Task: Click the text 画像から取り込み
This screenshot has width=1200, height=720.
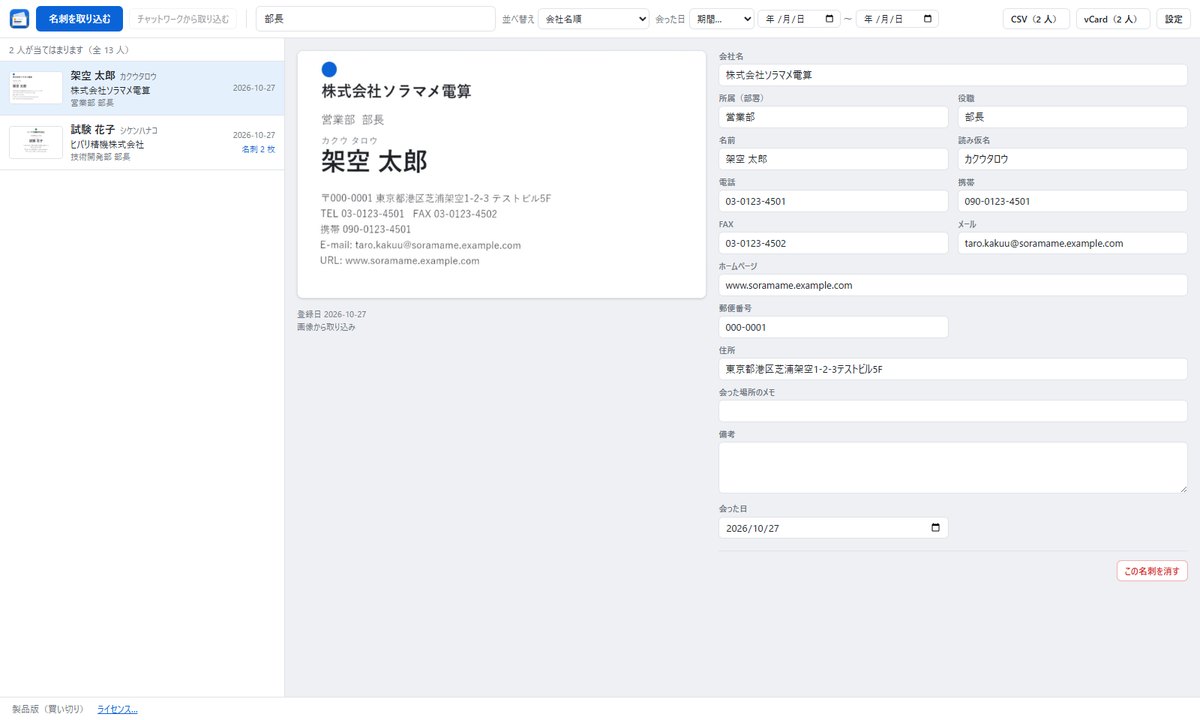Action: (x=326, y=327)
